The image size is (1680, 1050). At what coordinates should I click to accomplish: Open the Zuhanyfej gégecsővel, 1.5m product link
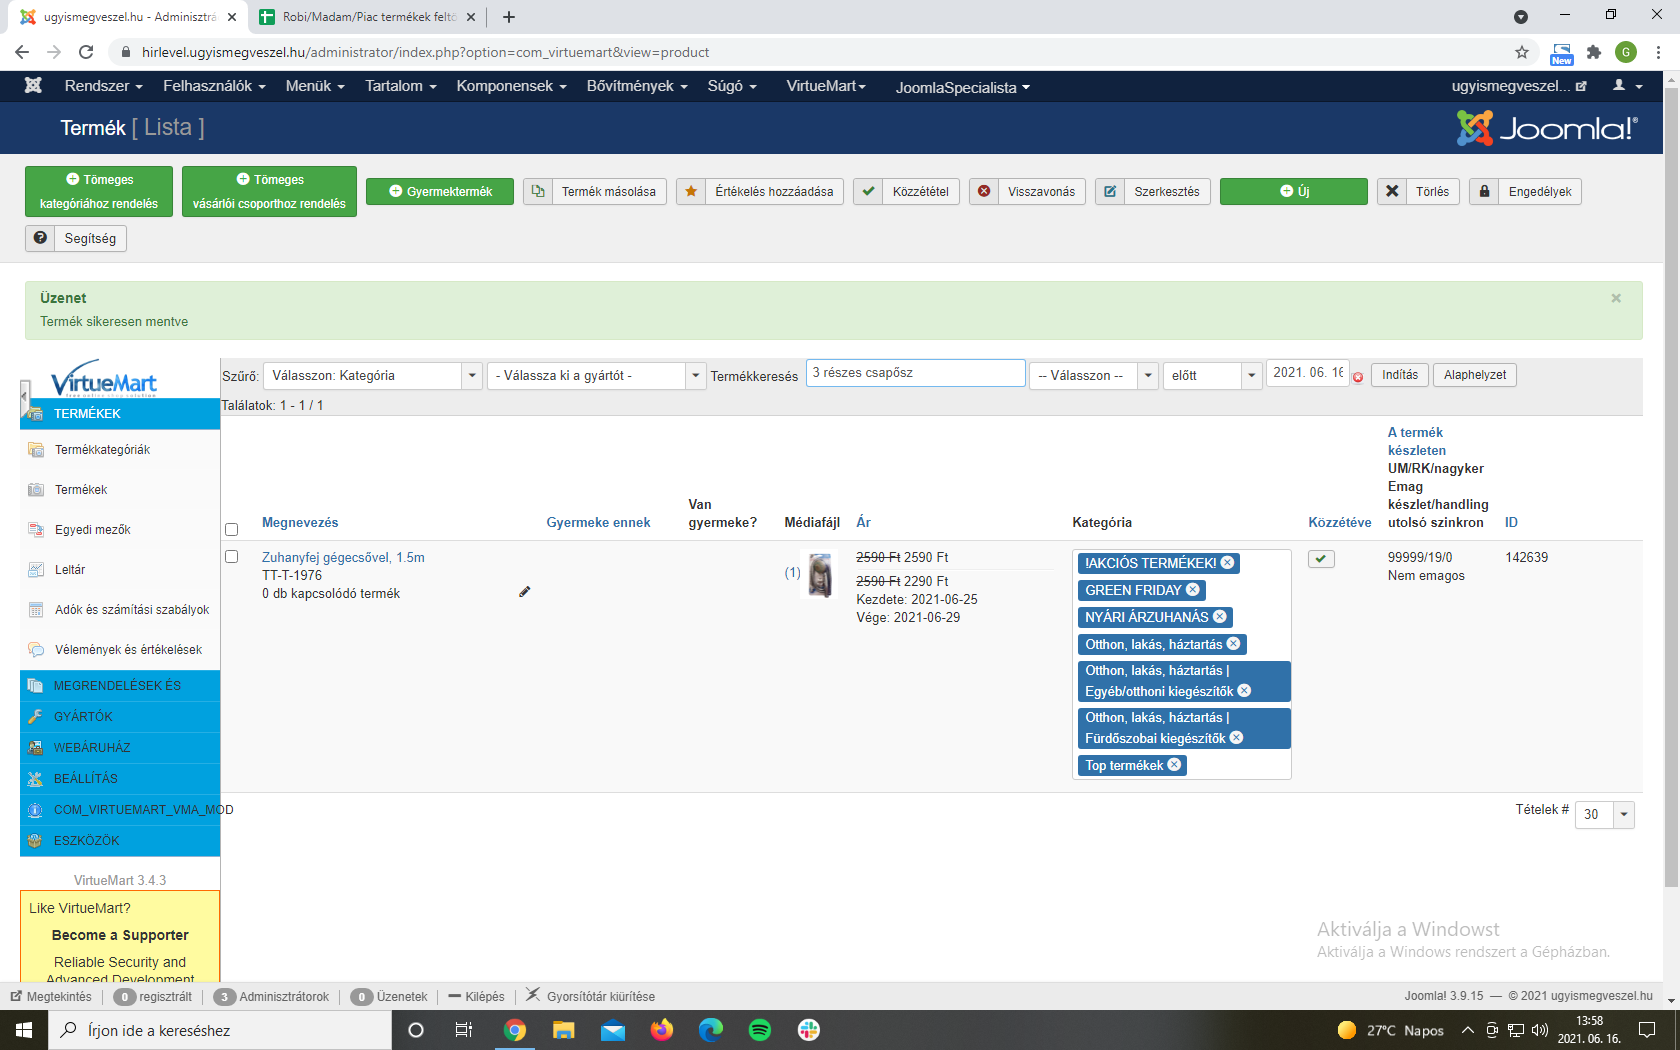point(343,557)
